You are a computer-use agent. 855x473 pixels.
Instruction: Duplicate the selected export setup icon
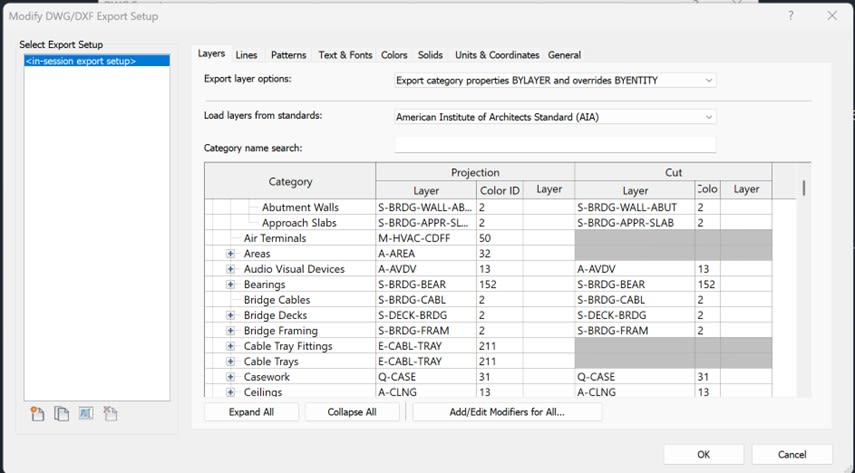tap(62, 414)
